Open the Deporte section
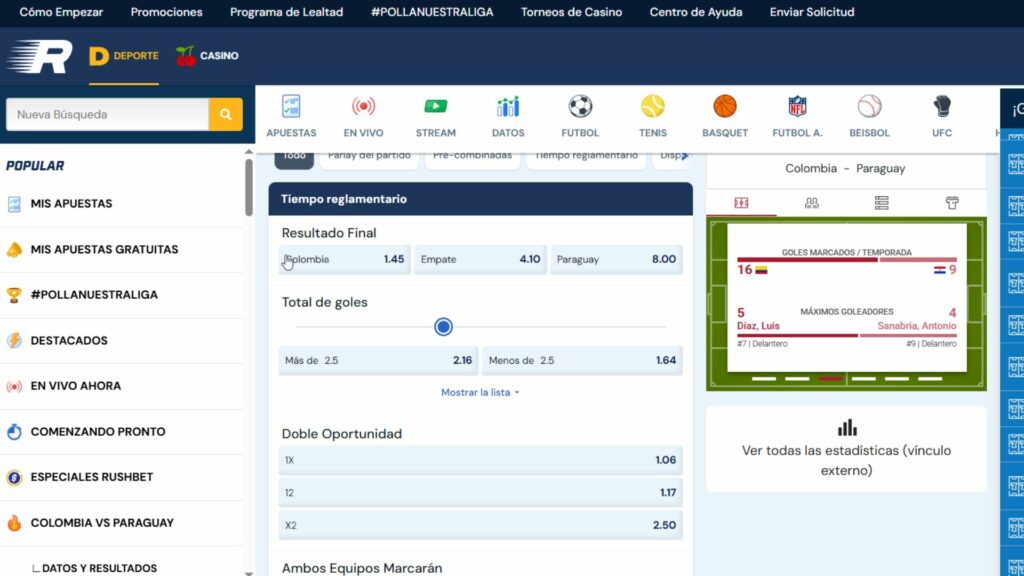Viewport: 1024px width, 576px height. pos(123,56)
